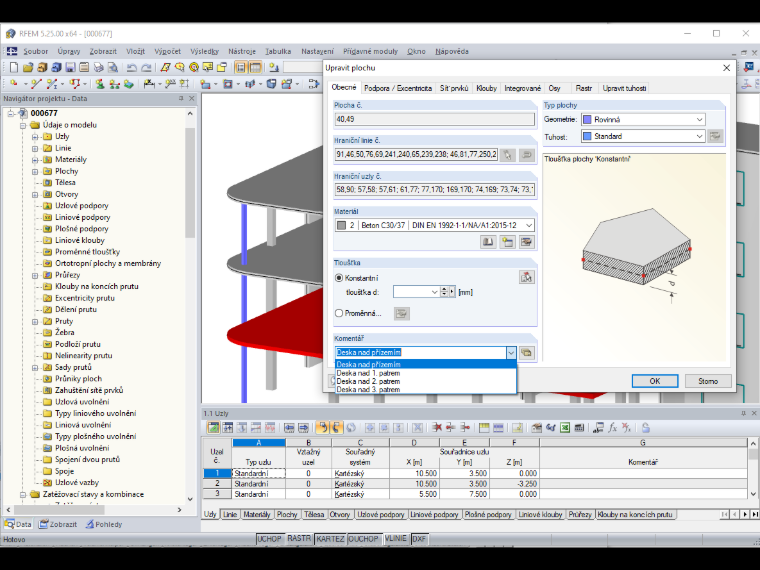Click the thickness settings icon beside Konstantní

[x=526, y=277]
